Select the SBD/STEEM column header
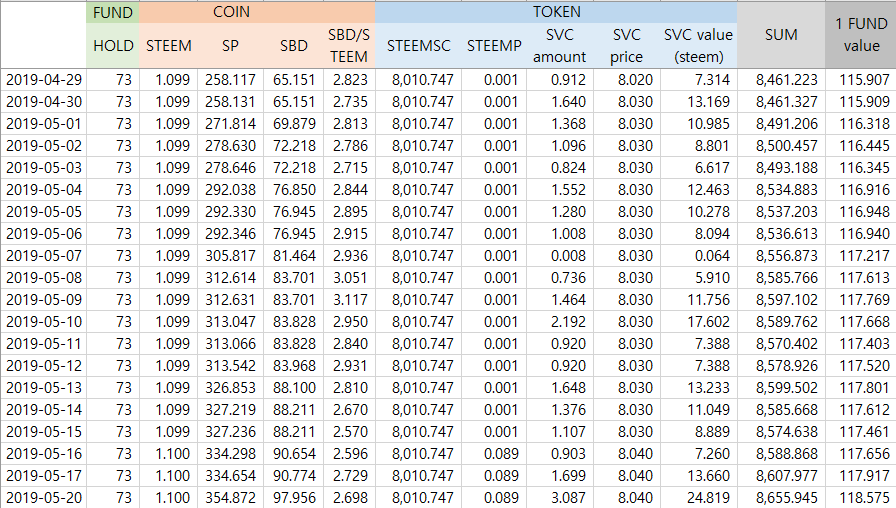896x508 pixels. (x=349, y=46)
